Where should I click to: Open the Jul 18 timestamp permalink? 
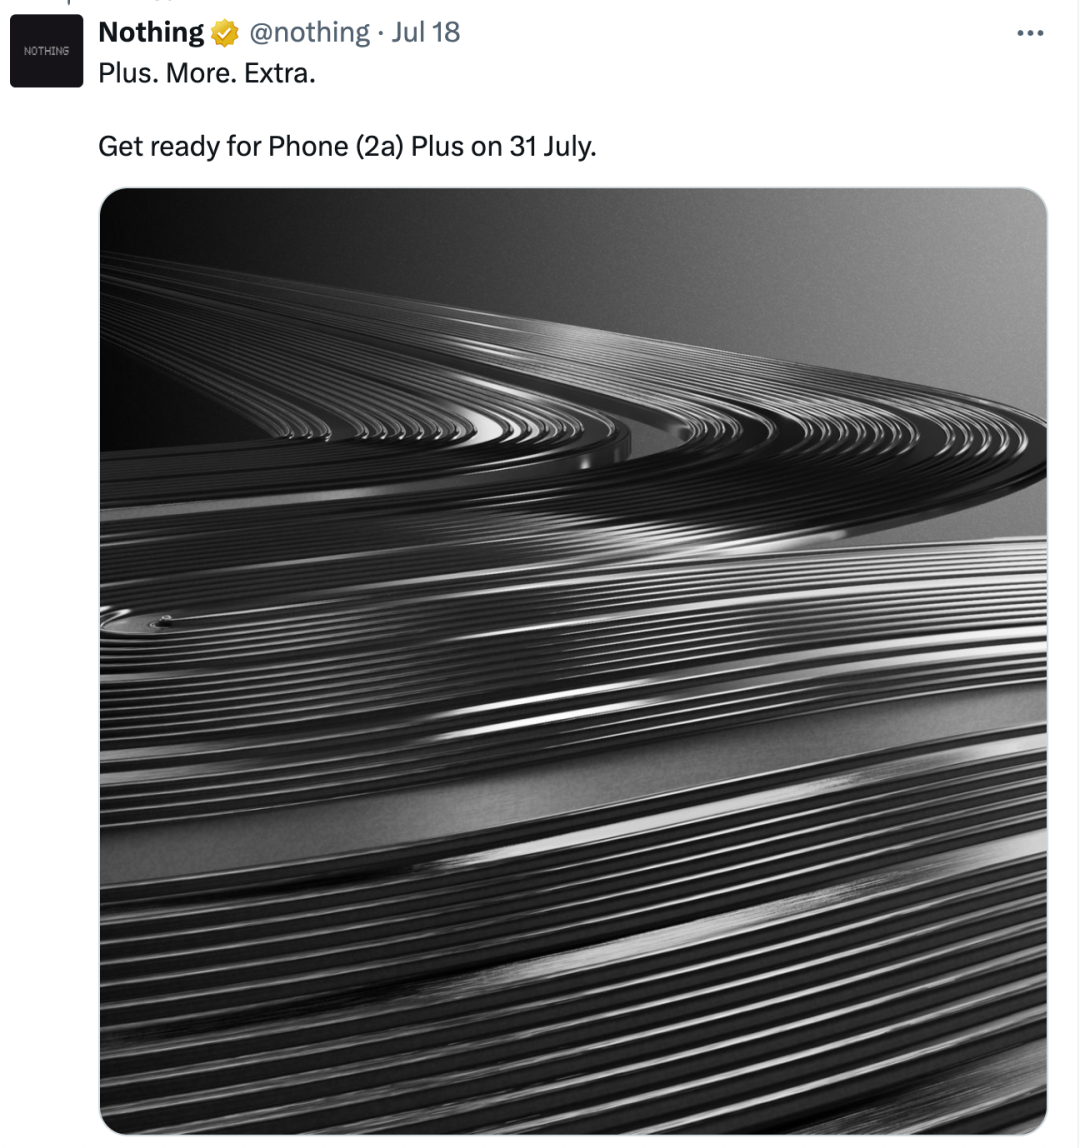[425, 32]
